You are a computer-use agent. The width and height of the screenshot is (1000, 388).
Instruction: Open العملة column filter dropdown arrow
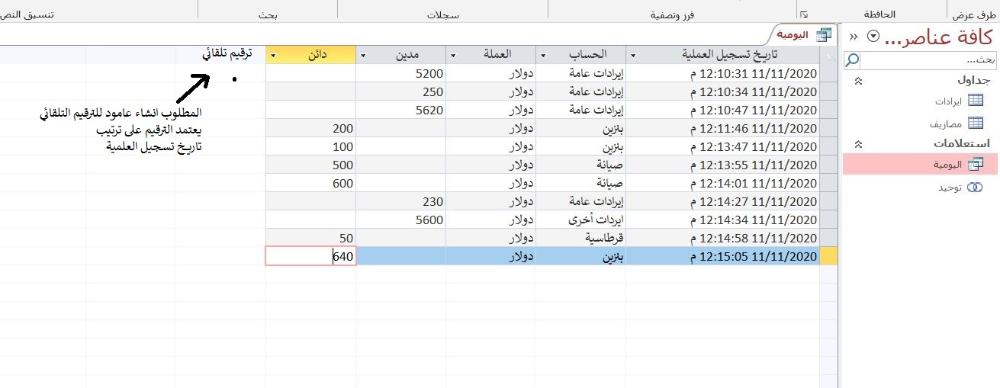(x=453, y=55)
